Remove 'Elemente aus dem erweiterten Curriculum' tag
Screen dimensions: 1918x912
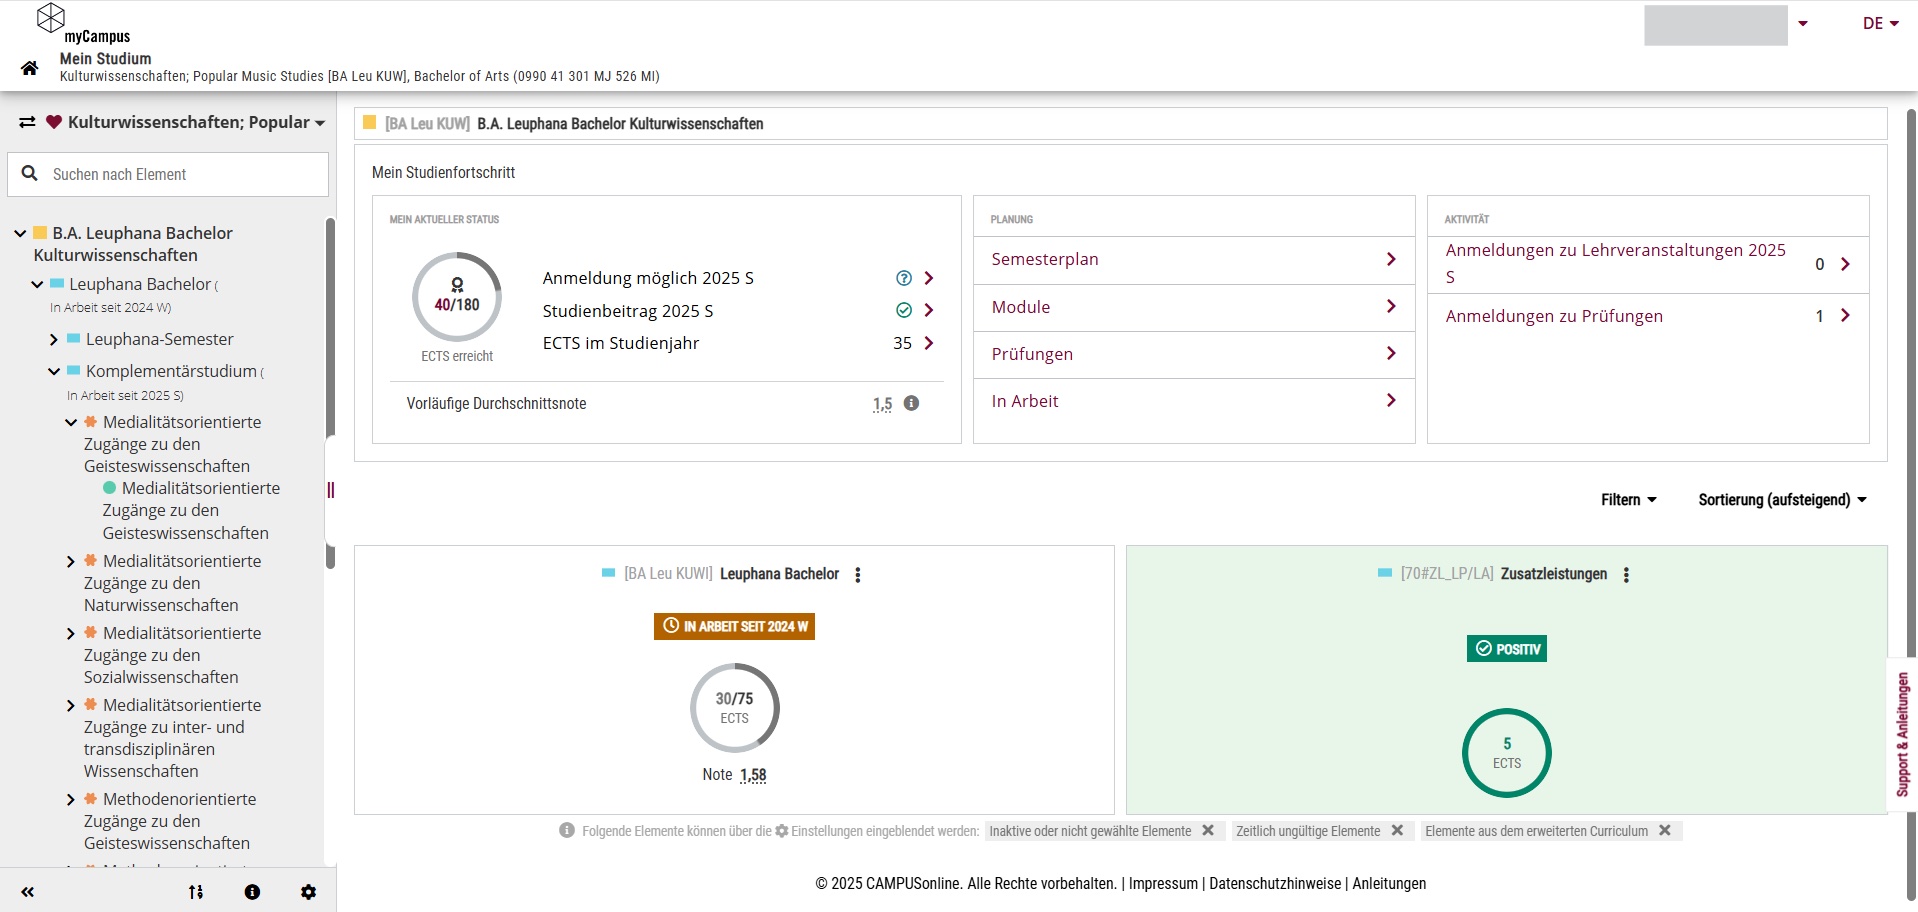[x=1665, y=831]
